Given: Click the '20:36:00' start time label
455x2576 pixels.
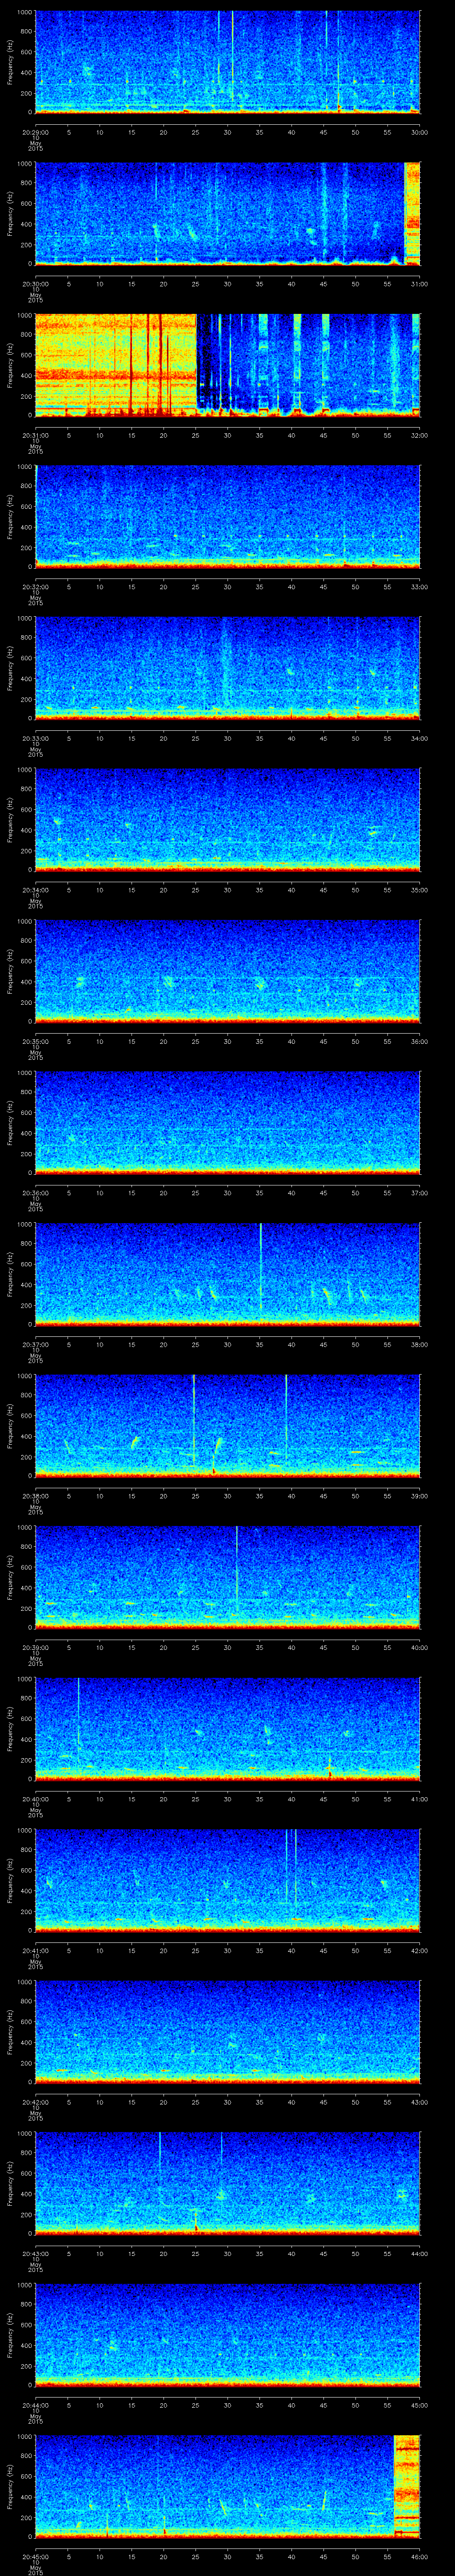Looking at the screenshot, I should pyautogui.click(x=35, y=1193).
